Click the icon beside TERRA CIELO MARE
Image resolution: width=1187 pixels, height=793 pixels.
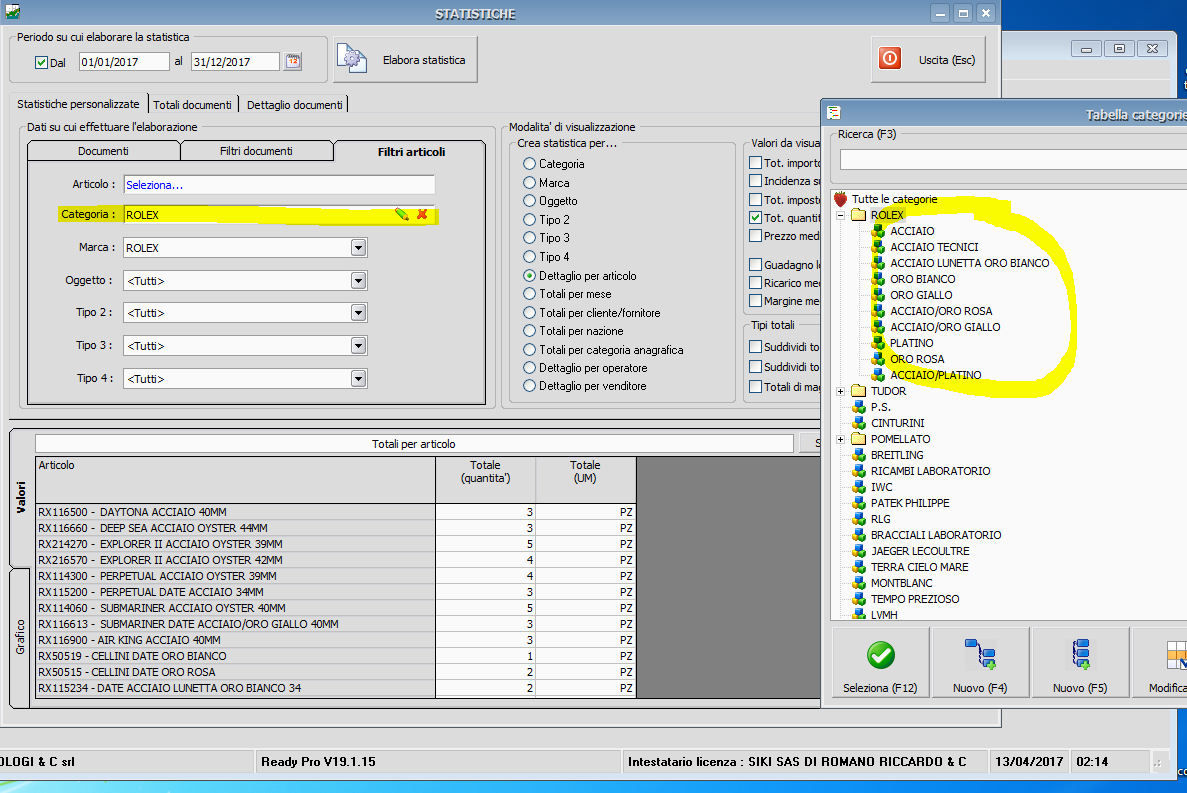858,568
